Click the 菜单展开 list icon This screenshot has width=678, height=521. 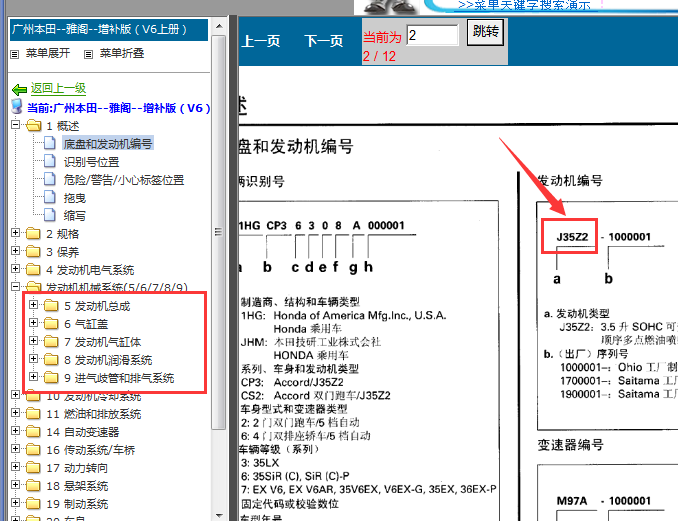tap(15, 54)
